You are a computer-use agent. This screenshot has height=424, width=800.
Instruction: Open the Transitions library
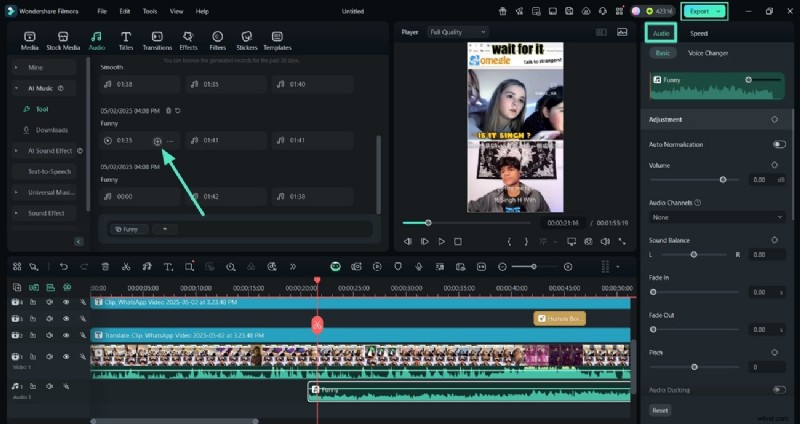[157, 40]
